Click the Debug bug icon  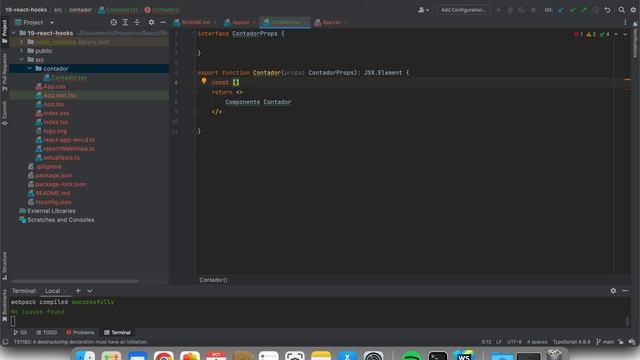click(x=510, y=10)
